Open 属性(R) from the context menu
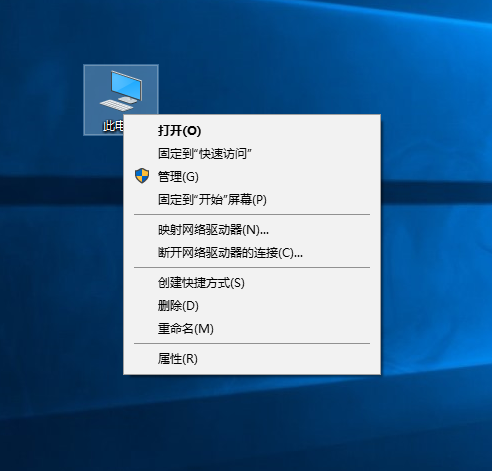 point(252,359)
